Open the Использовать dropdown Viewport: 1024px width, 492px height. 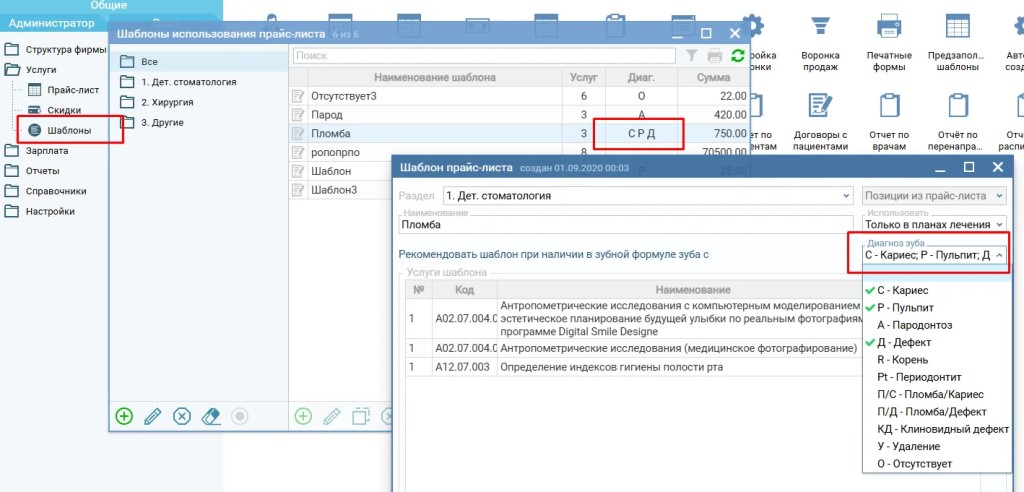pyautogui.click(x=934, y=225)
